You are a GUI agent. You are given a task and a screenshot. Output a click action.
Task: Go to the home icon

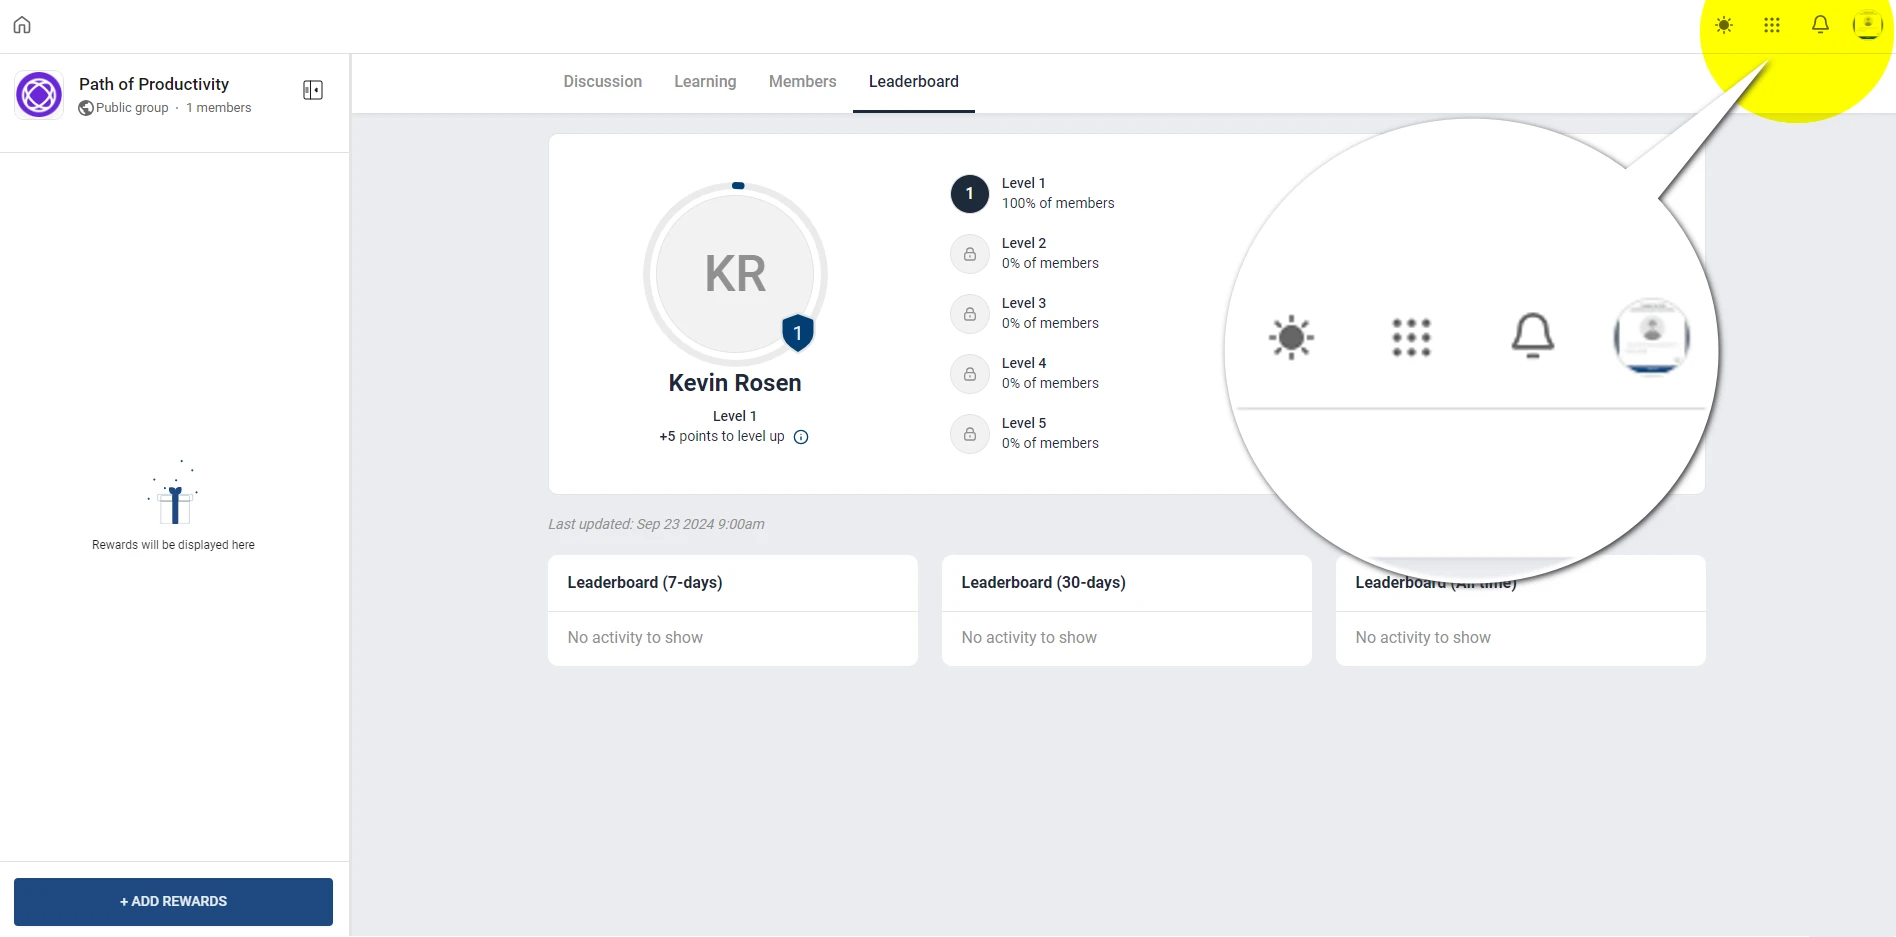(22, 25)
